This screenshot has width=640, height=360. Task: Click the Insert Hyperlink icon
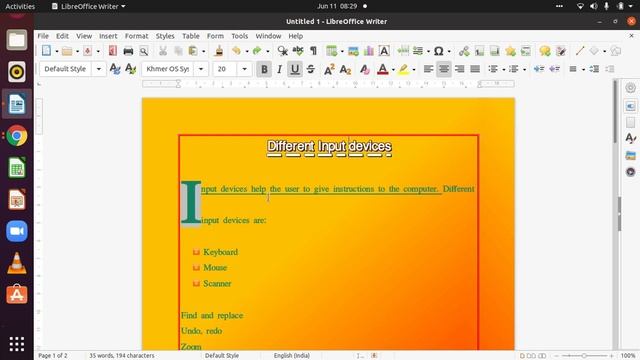point(464,51)
